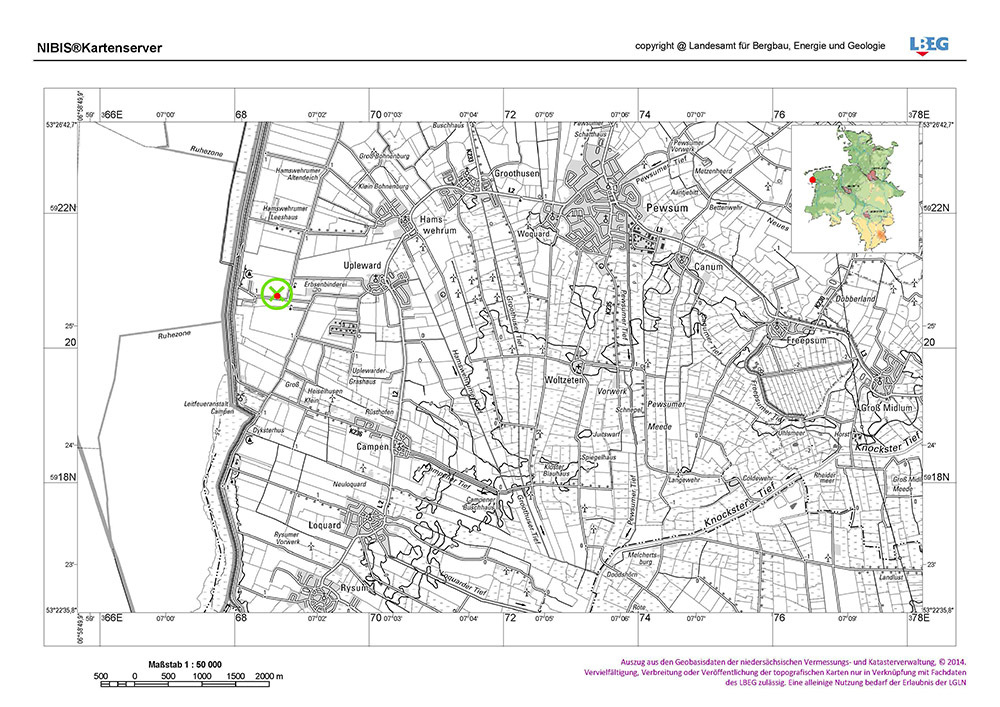
Task: Select the Pewsumer Meede label
Action: tap(665, 415)
